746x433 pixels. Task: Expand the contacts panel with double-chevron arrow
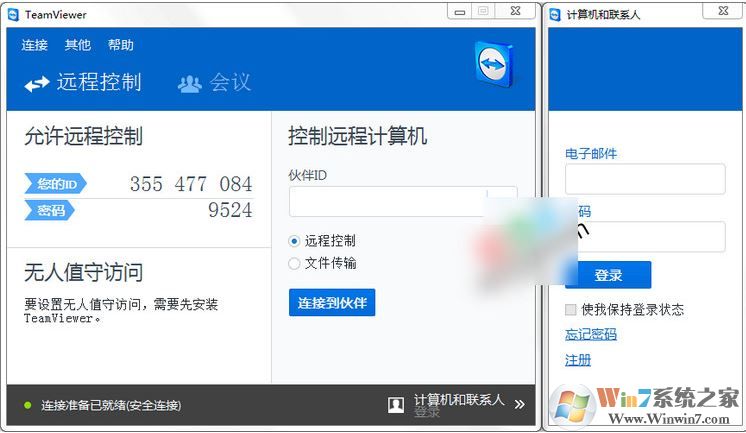click(x=520, y=404)
